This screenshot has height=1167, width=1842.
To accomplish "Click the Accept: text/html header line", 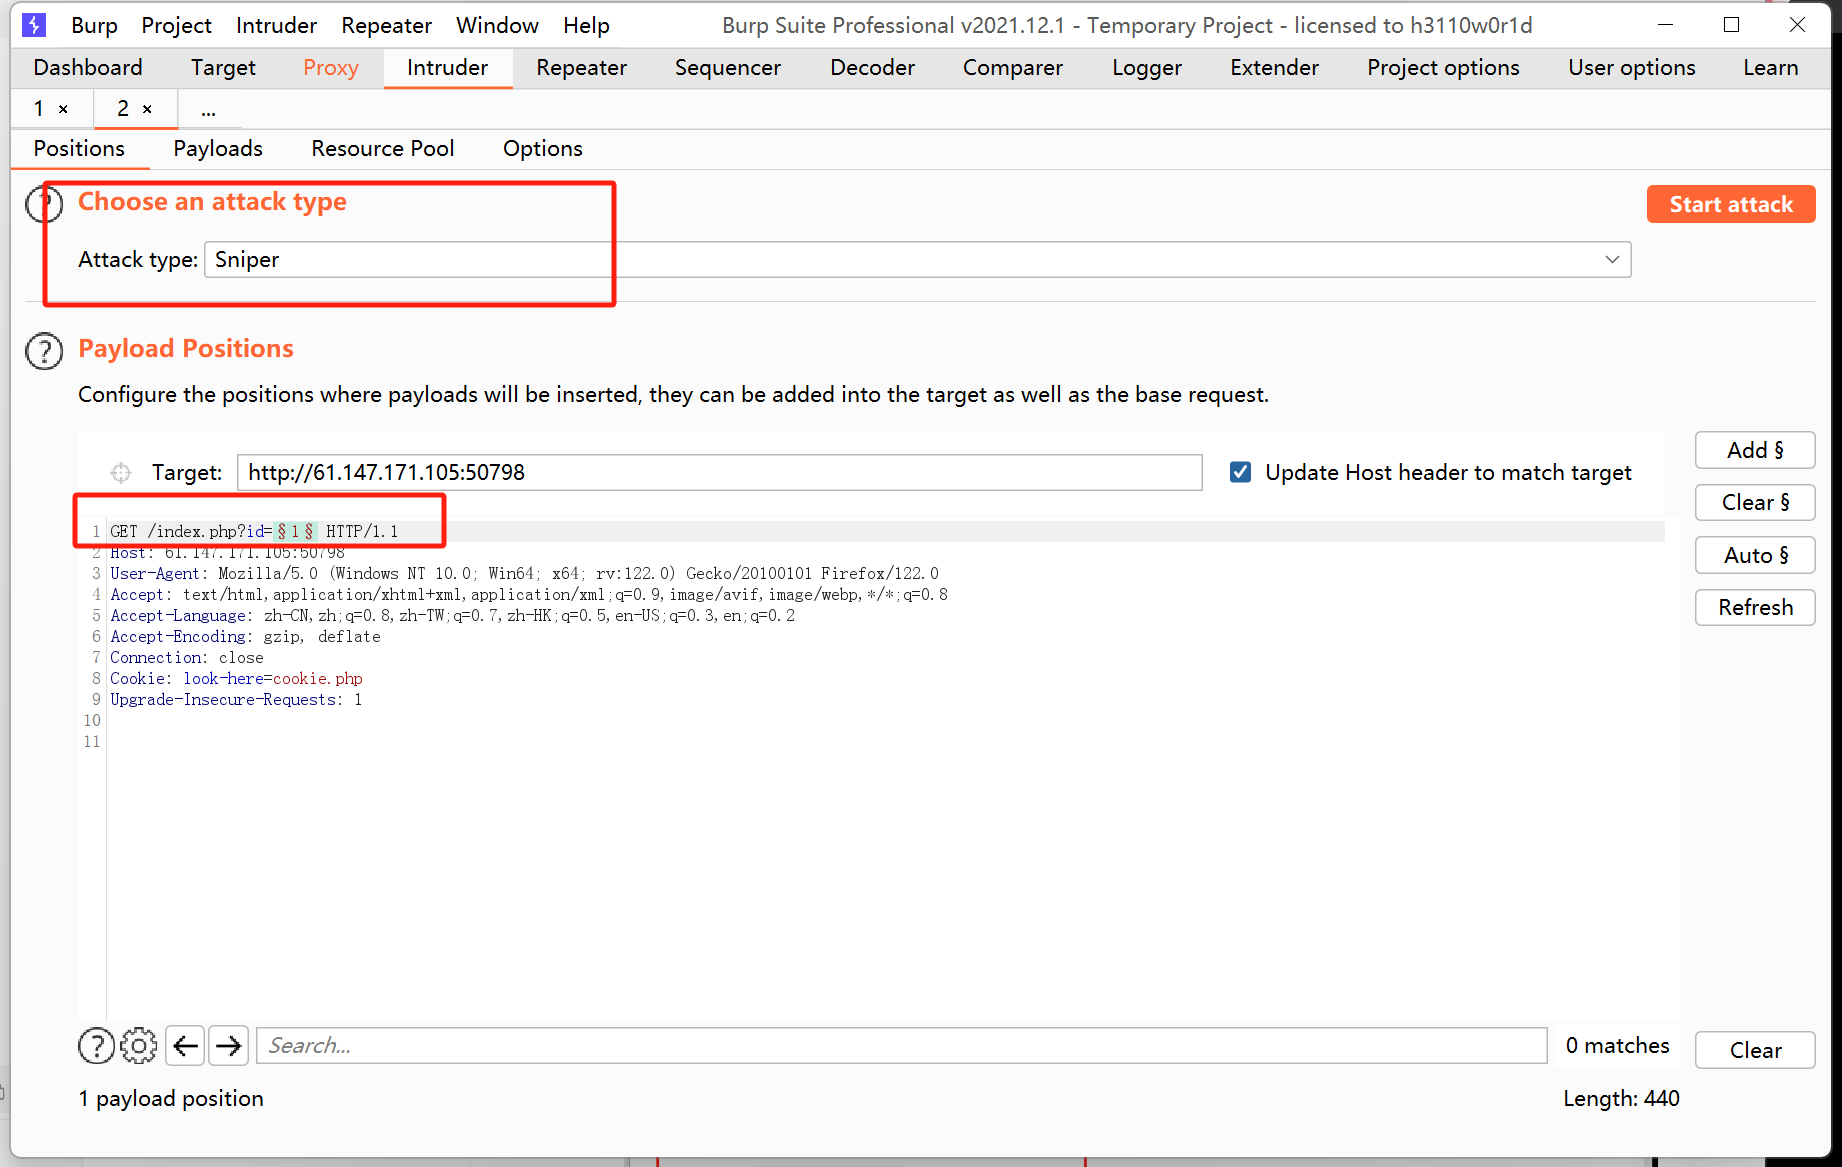I will [529, 594].
